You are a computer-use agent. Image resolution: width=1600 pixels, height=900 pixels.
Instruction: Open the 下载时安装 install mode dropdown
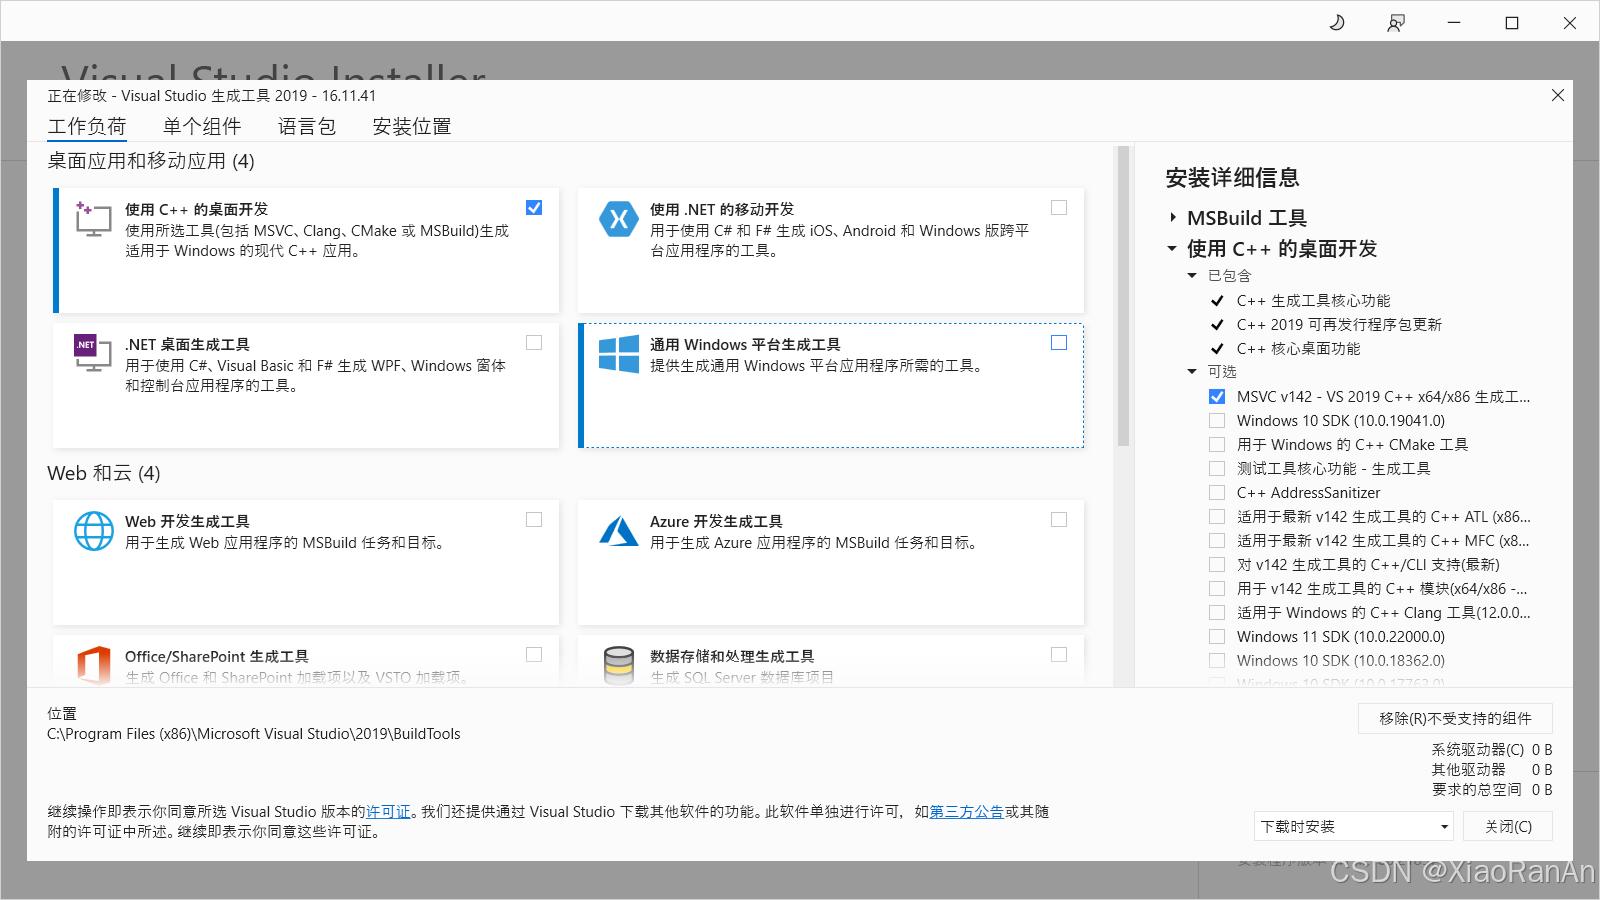tap(1353, 827)
